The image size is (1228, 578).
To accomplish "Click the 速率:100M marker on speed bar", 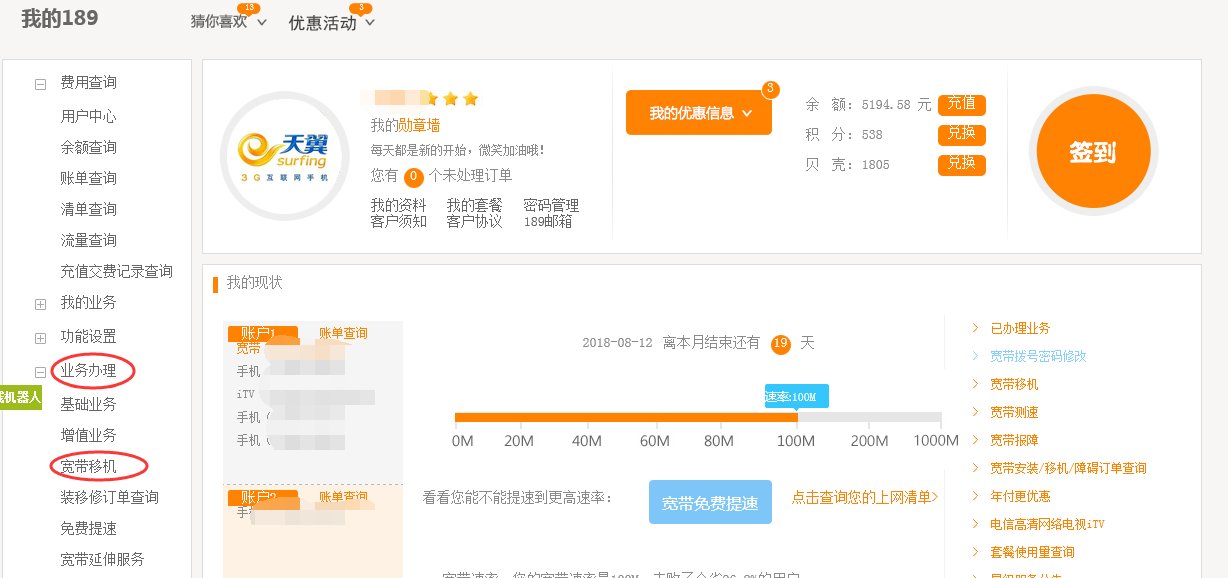I will pos(796,397).
